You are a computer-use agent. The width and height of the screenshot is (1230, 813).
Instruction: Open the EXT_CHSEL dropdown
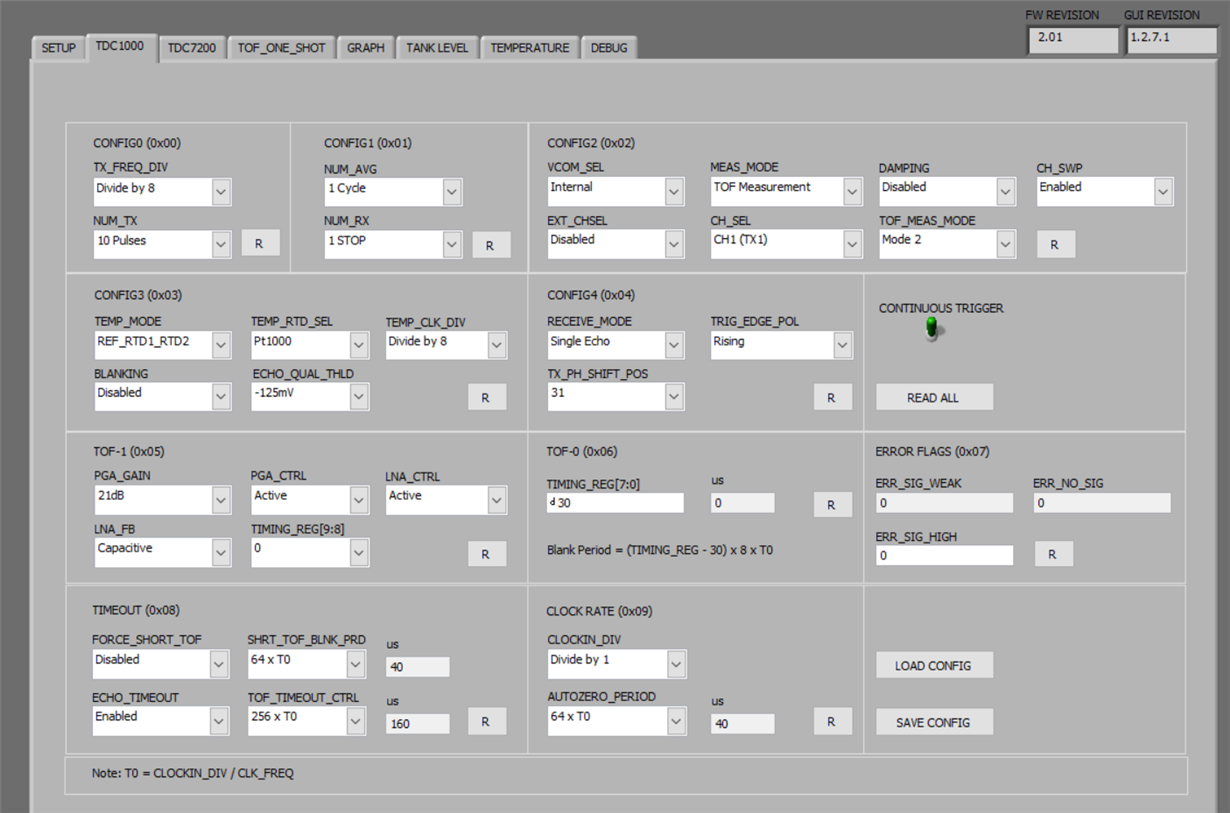coord(616,244)
